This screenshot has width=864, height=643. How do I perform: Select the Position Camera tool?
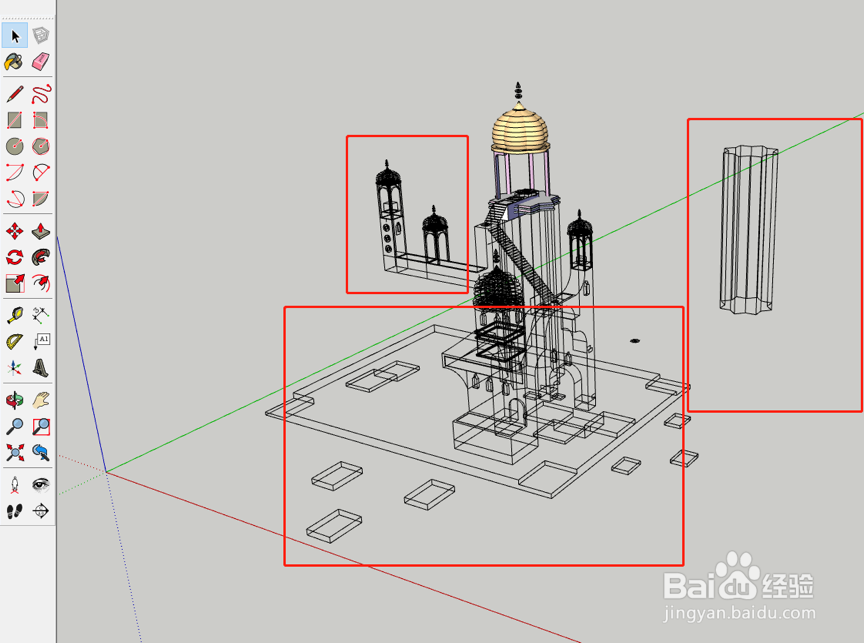click(15, 485)
